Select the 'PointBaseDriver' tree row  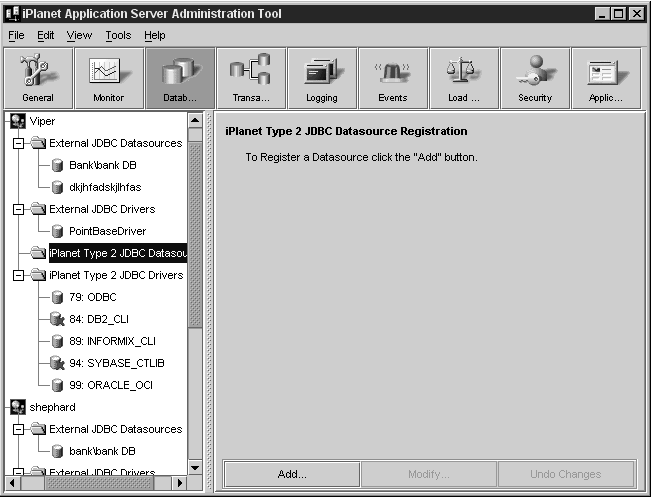(108, 231)
